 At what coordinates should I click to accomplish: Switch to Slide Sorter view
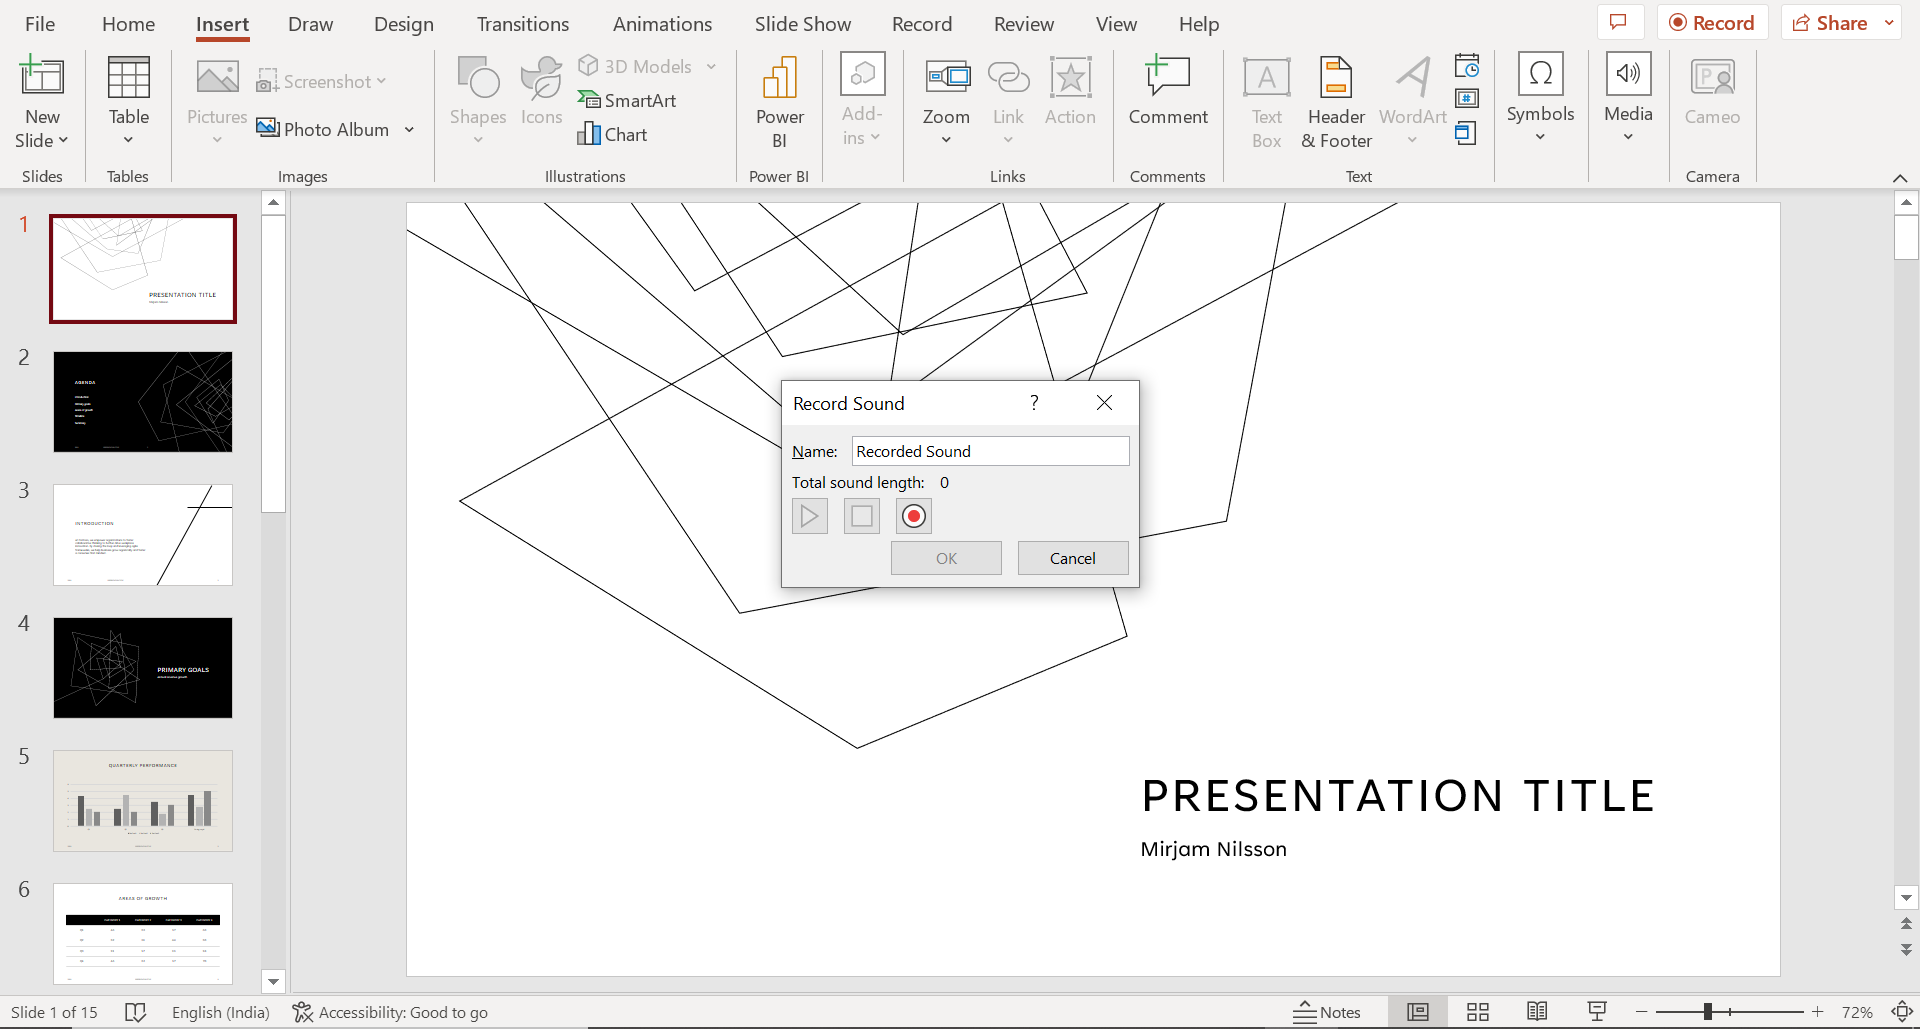coord(1477,1011)
